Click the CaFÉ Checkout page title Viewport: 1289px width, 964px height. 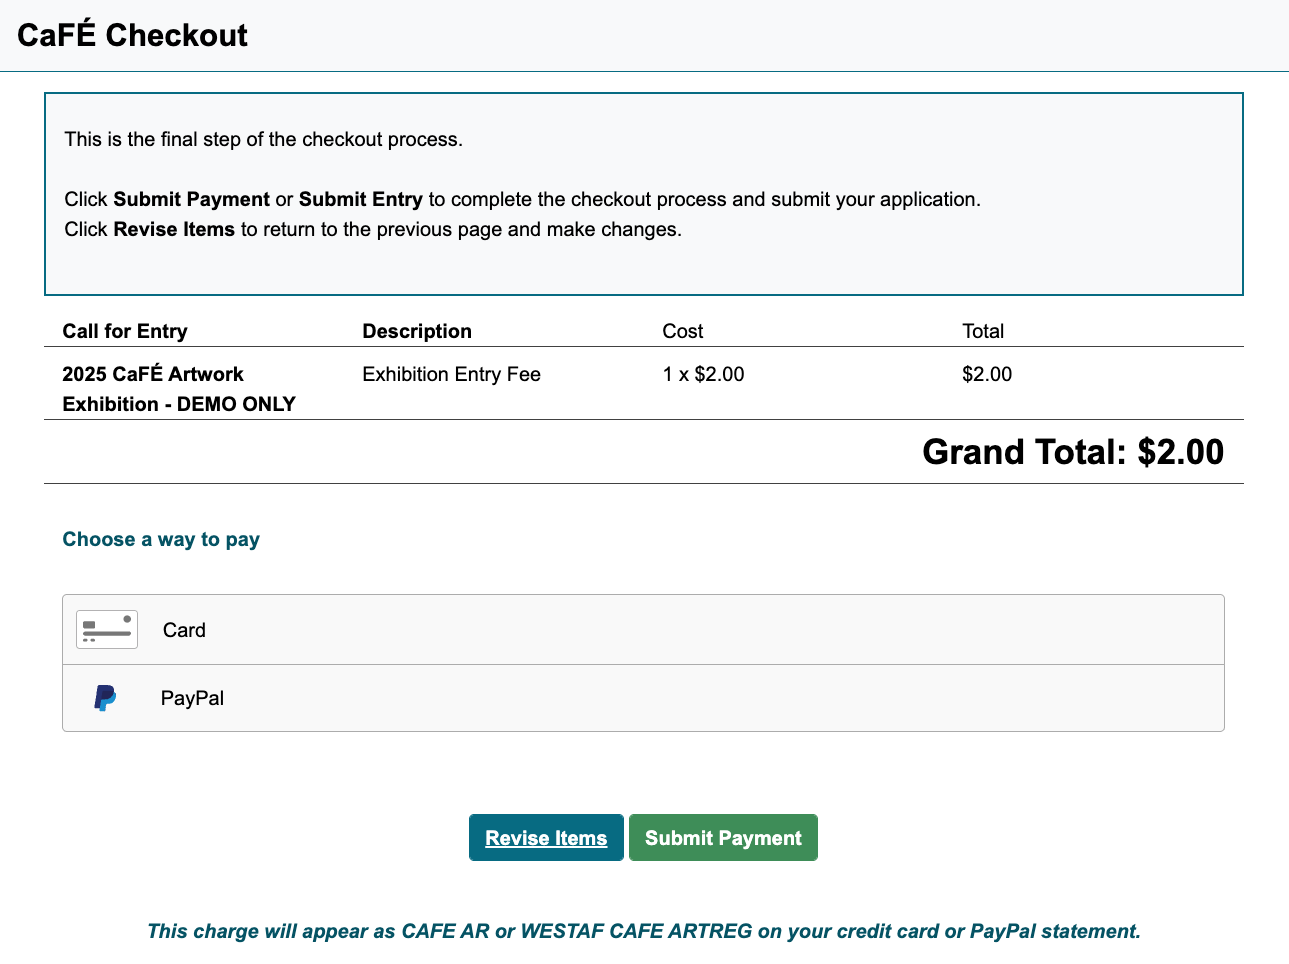pos(132,35)
